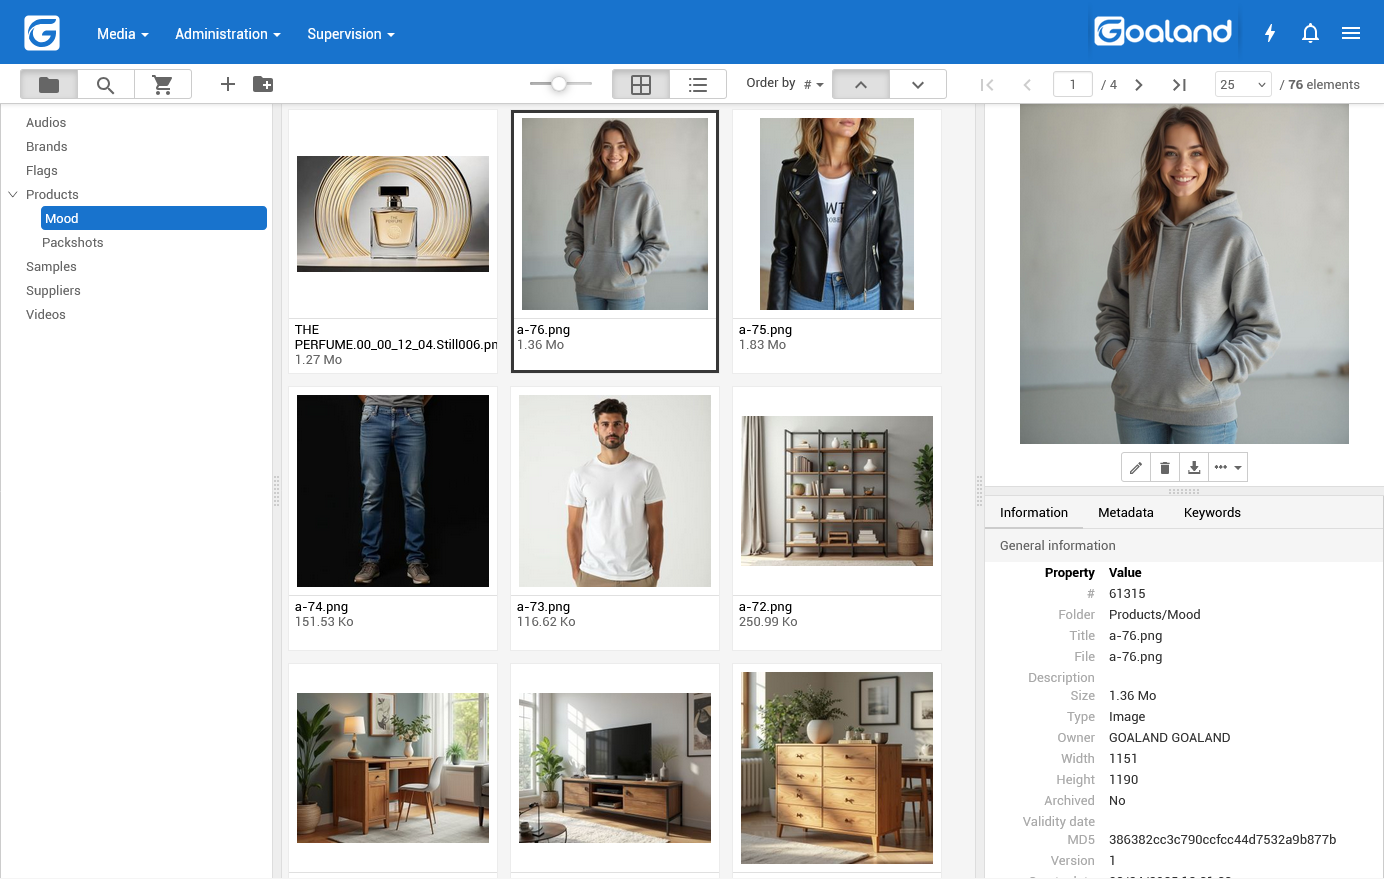Click the large hoodie preview image

tap(1184, 274)
